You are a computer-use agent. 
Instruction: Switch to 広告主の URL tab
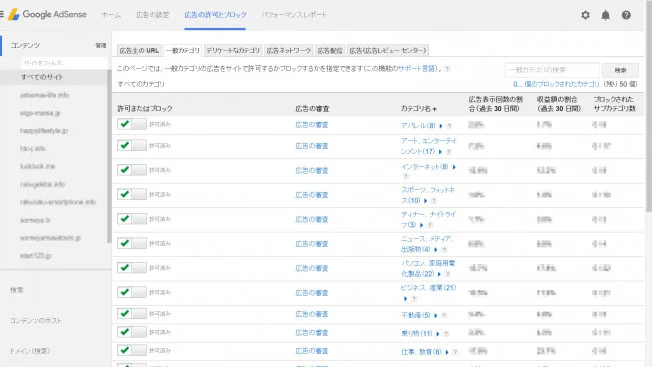point(139,50)
